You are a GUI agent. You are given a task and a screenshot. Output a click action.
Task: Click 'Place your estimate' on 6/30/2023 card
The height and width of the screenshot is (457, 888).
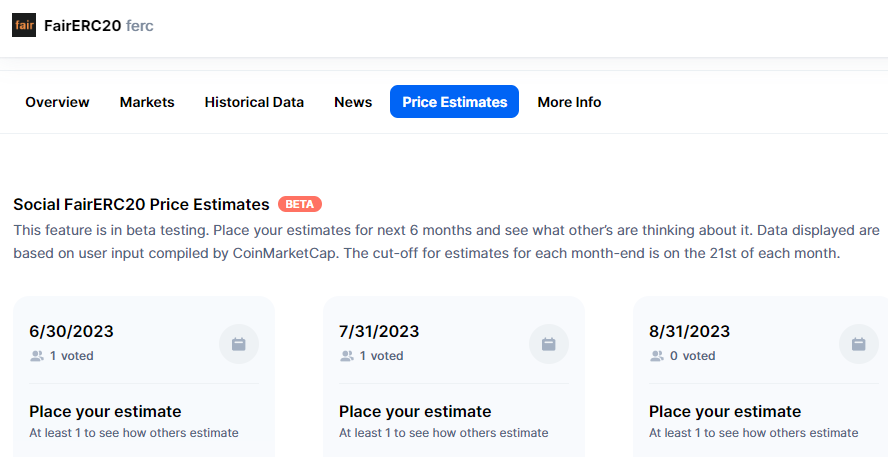pos(105,412)
